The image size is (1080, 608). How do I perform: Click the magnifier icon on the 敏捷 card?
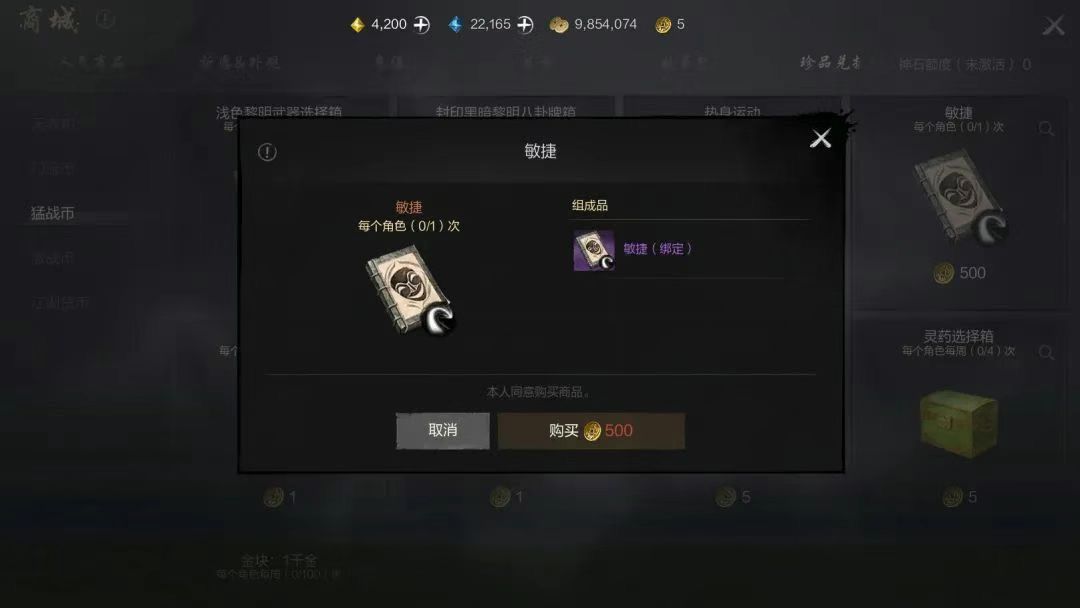point(1046,129)
